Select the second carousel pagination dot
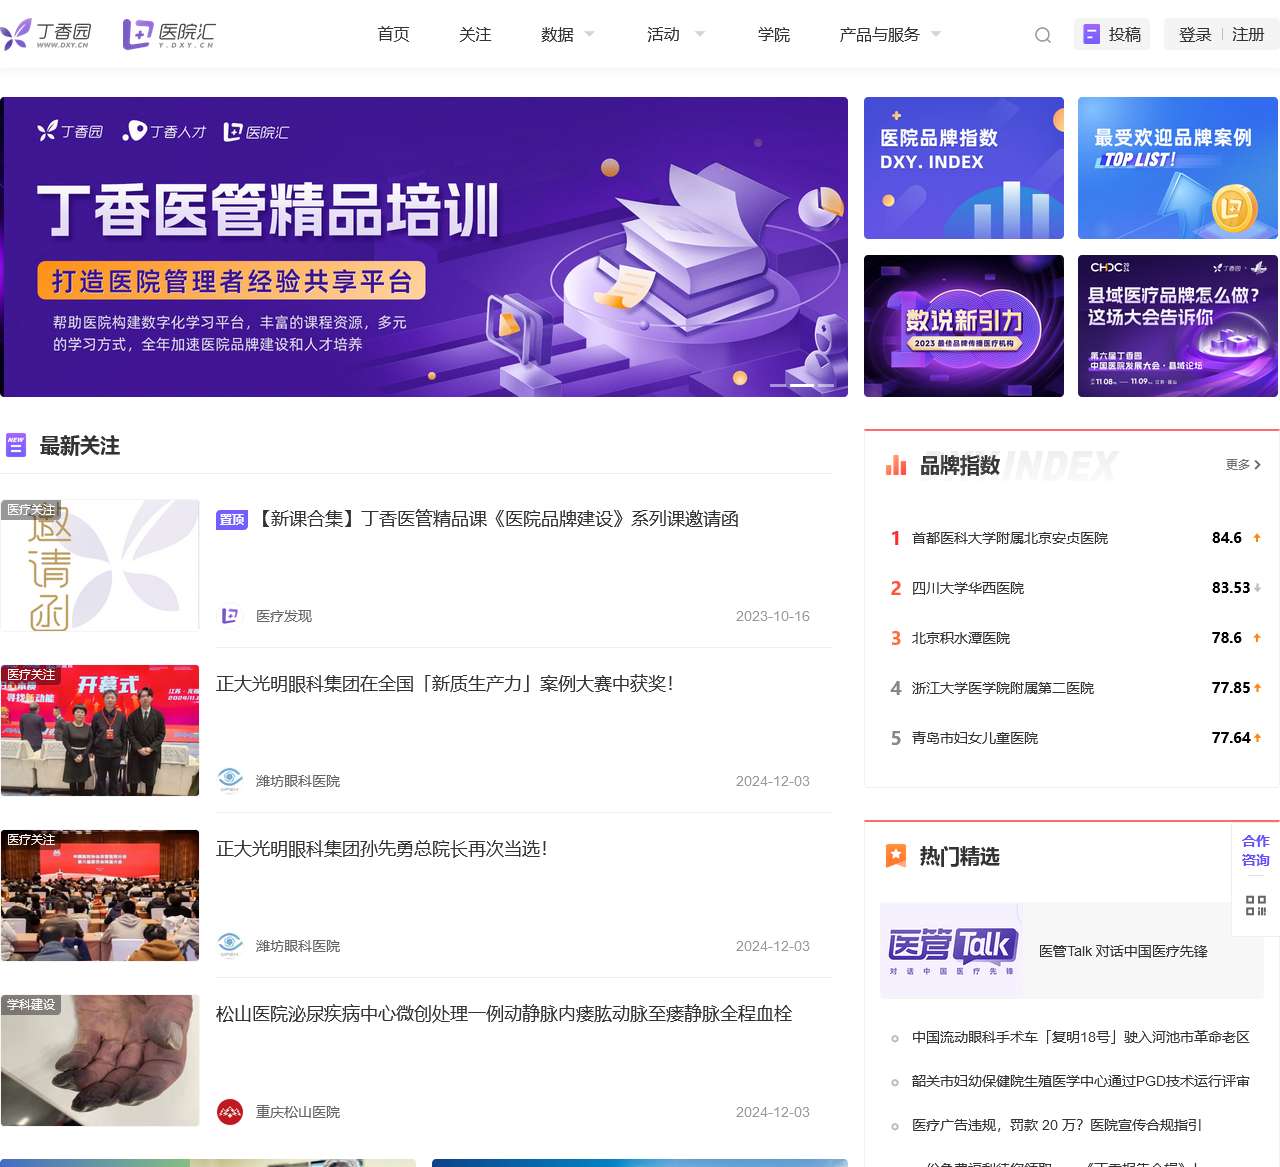This screenshot has width=1280, height=1167. pyautogui.click(x=803, y=384)
